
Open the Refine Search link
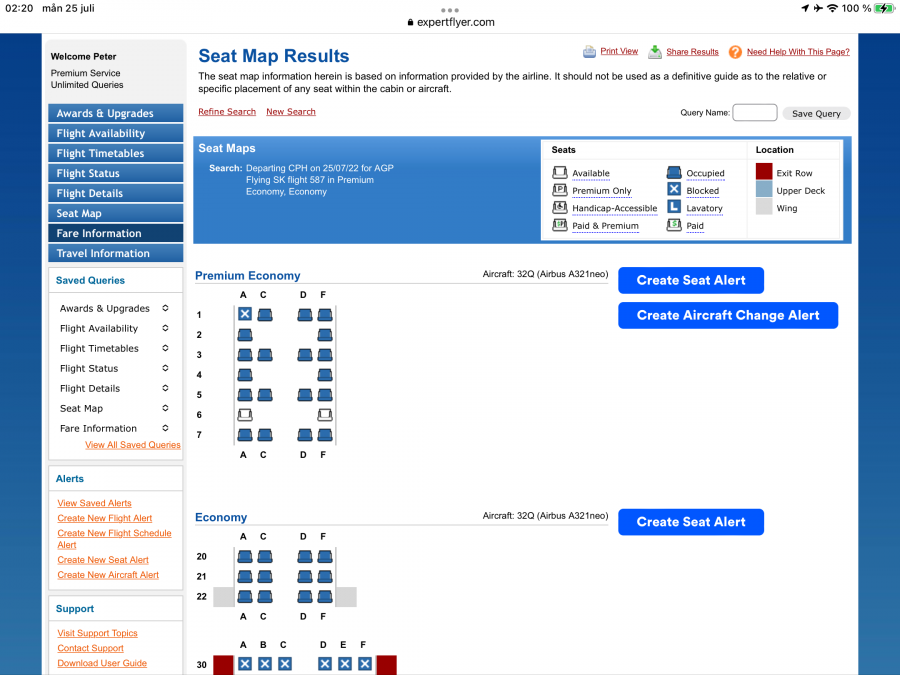pos(227,112)
